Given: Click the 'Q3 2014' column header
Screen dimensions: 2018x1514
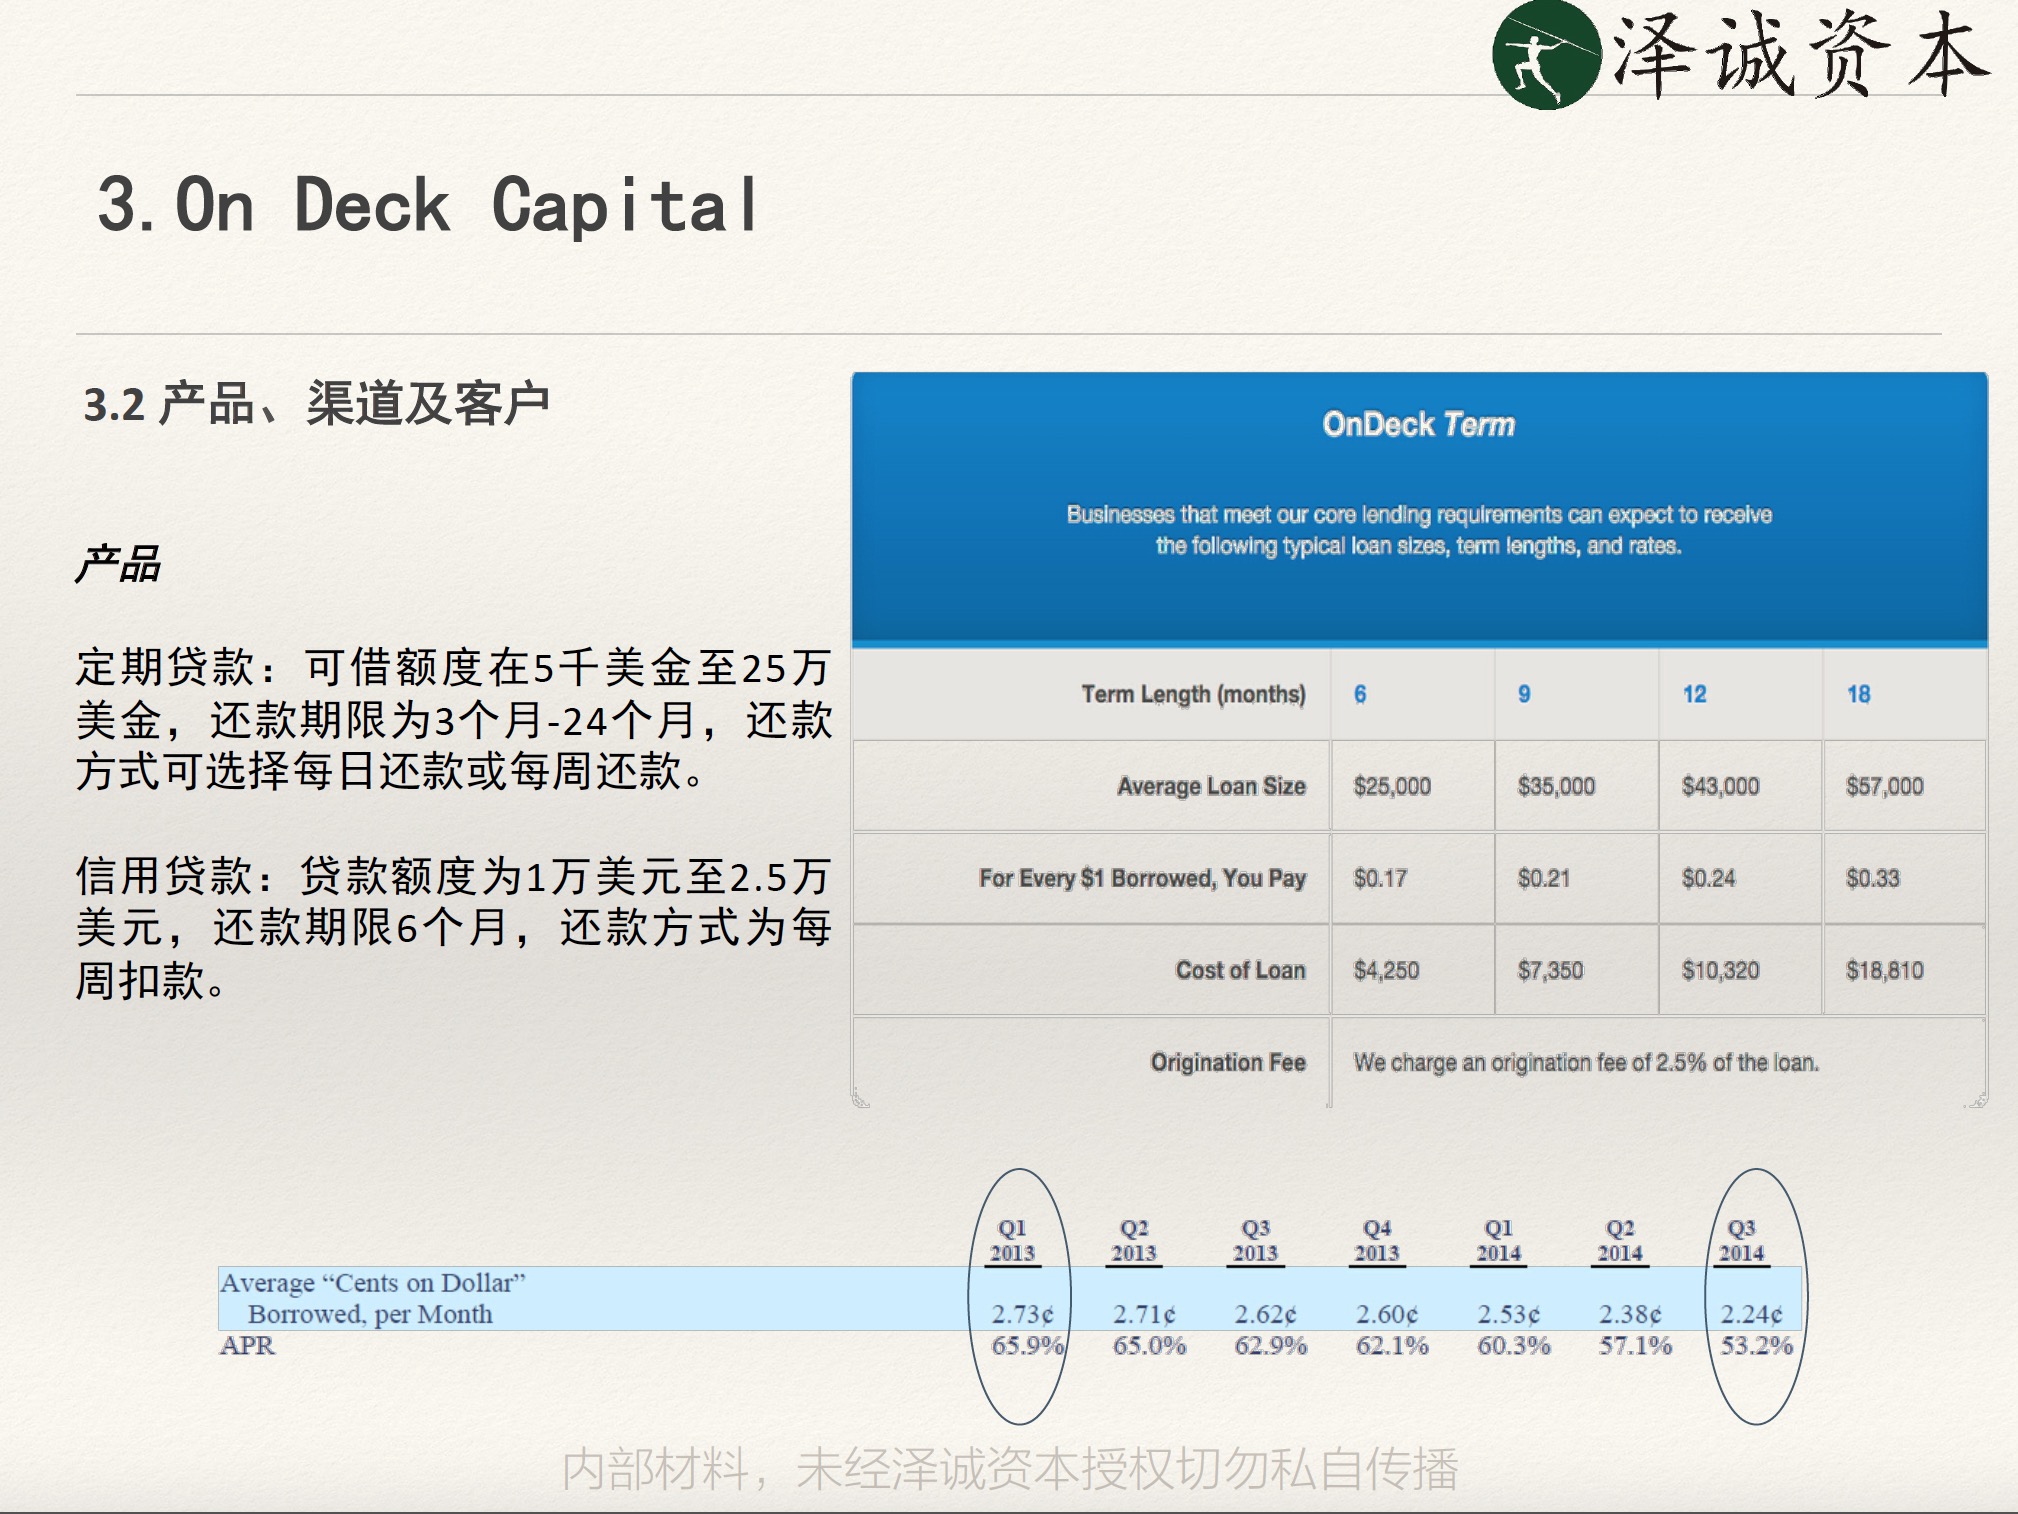Looking at the screenshot, I should pyautogui.click(x=1741, y=1240).
